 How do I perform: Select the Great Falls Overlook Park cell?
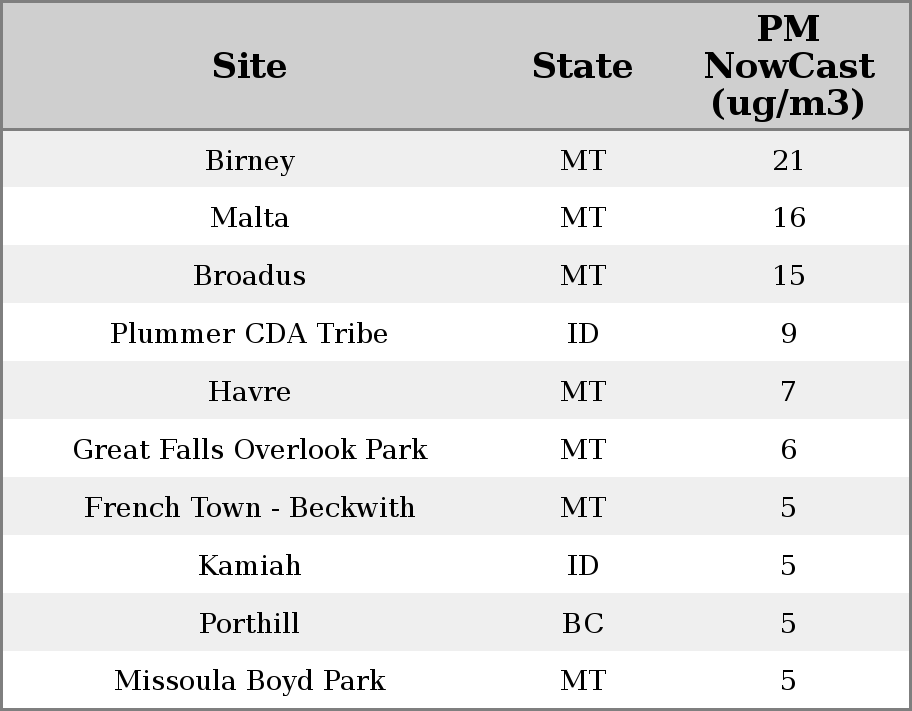click(249, 450)
